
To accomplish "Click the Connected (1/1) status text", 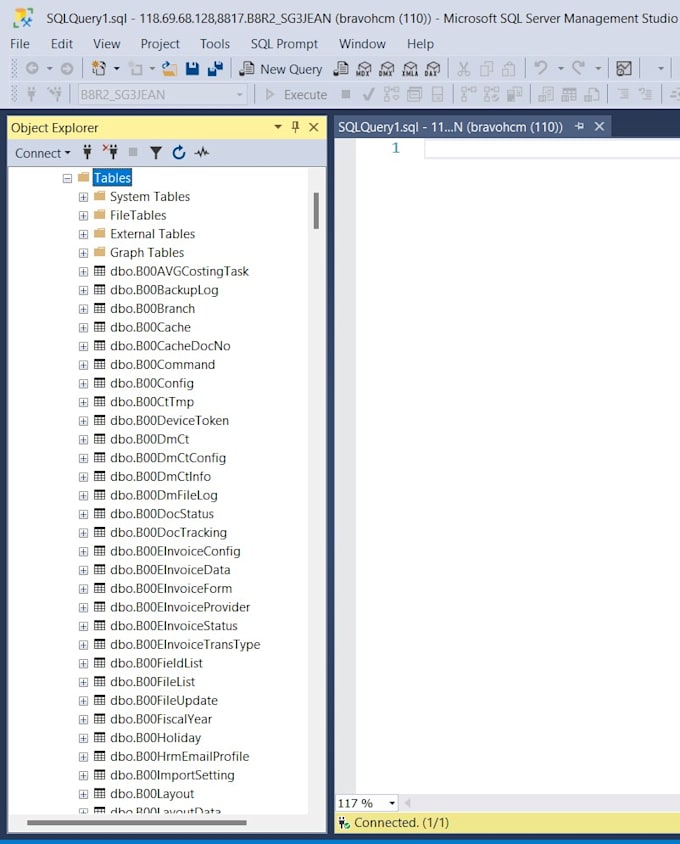I will [x=401, y=823].
